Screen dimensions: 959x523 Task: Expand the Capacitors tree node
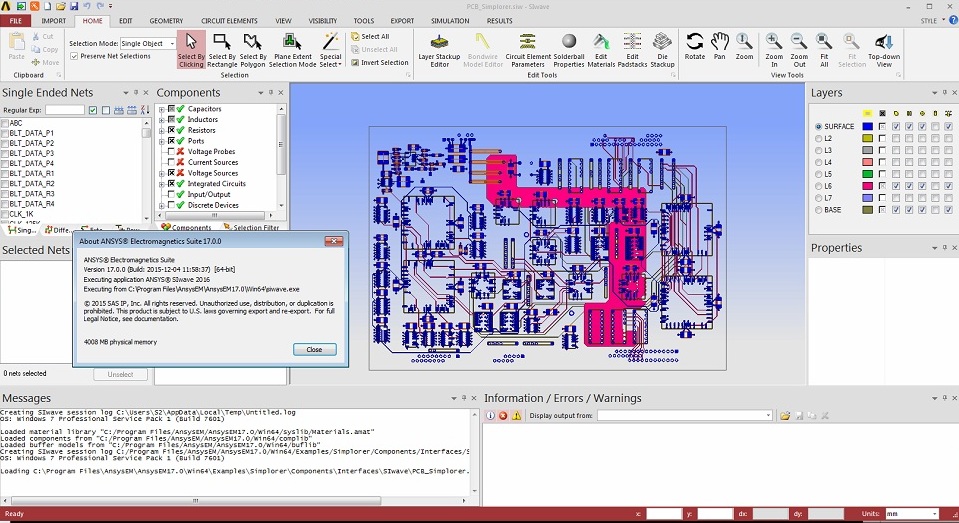coord(161,109)
